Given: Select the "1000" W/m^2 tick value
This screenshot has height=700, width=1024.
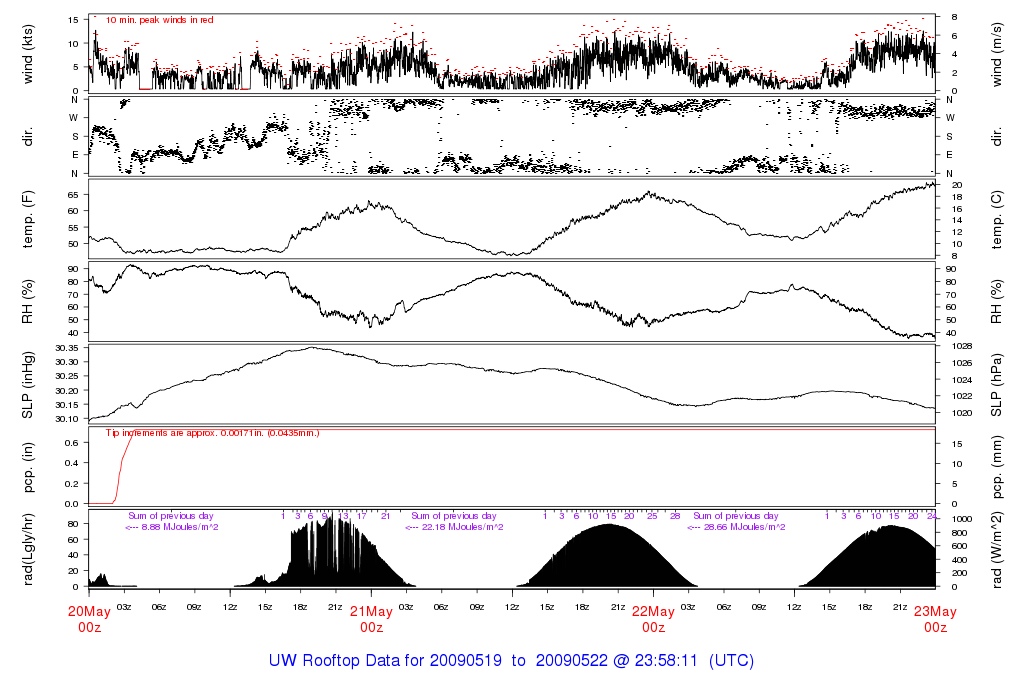Looking at the screenshot, I should tap(962, 520).
